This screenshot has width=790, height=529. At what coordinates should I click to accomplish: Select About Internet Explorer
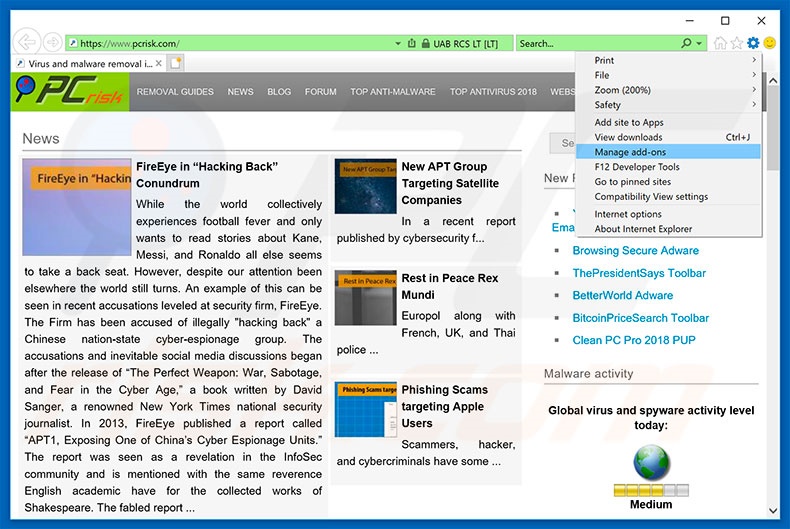coord(668,229)
